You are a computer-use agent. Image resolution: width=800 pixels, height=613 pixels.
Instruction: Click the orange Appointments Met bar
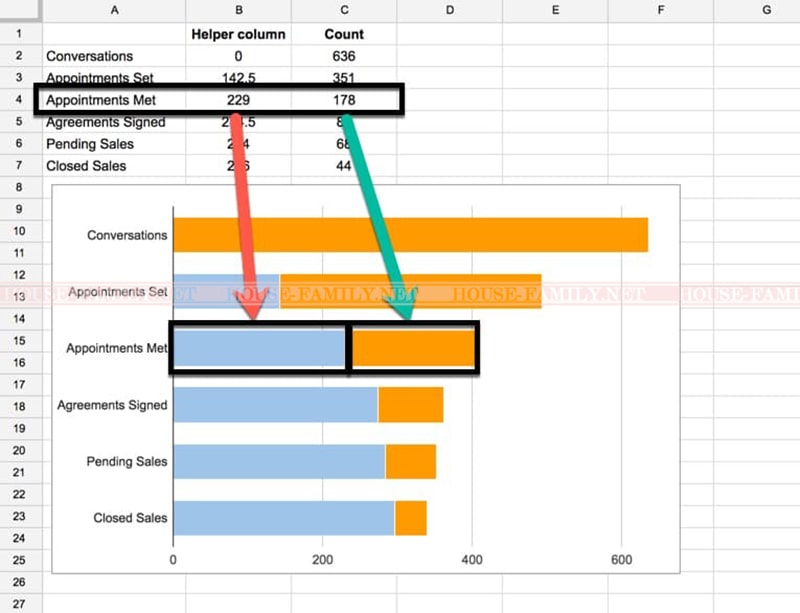(x=413, y=348)
